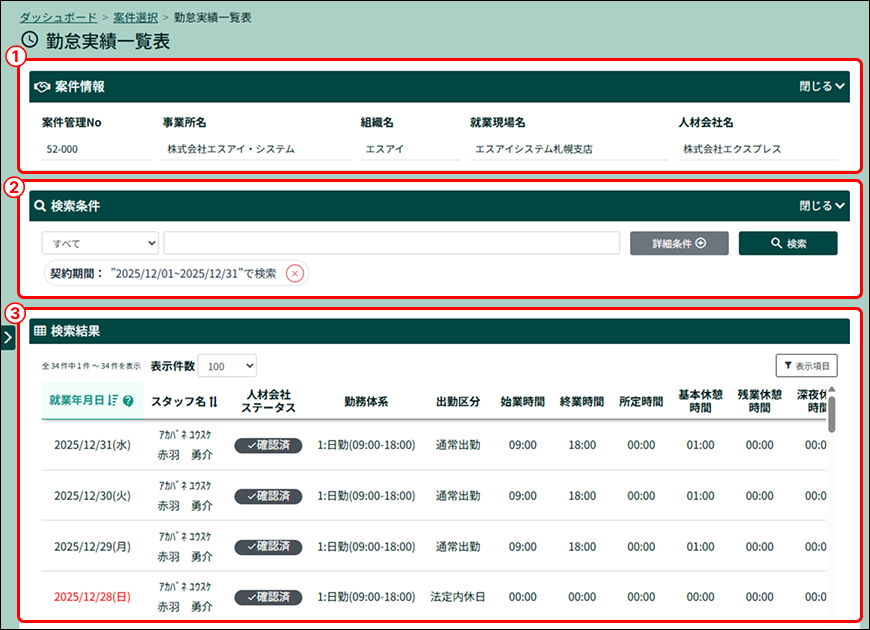Click staff name 赤羽 勇介 in 12/31 row
Screen dimensions: 870x630
click(x=185, y=455)
